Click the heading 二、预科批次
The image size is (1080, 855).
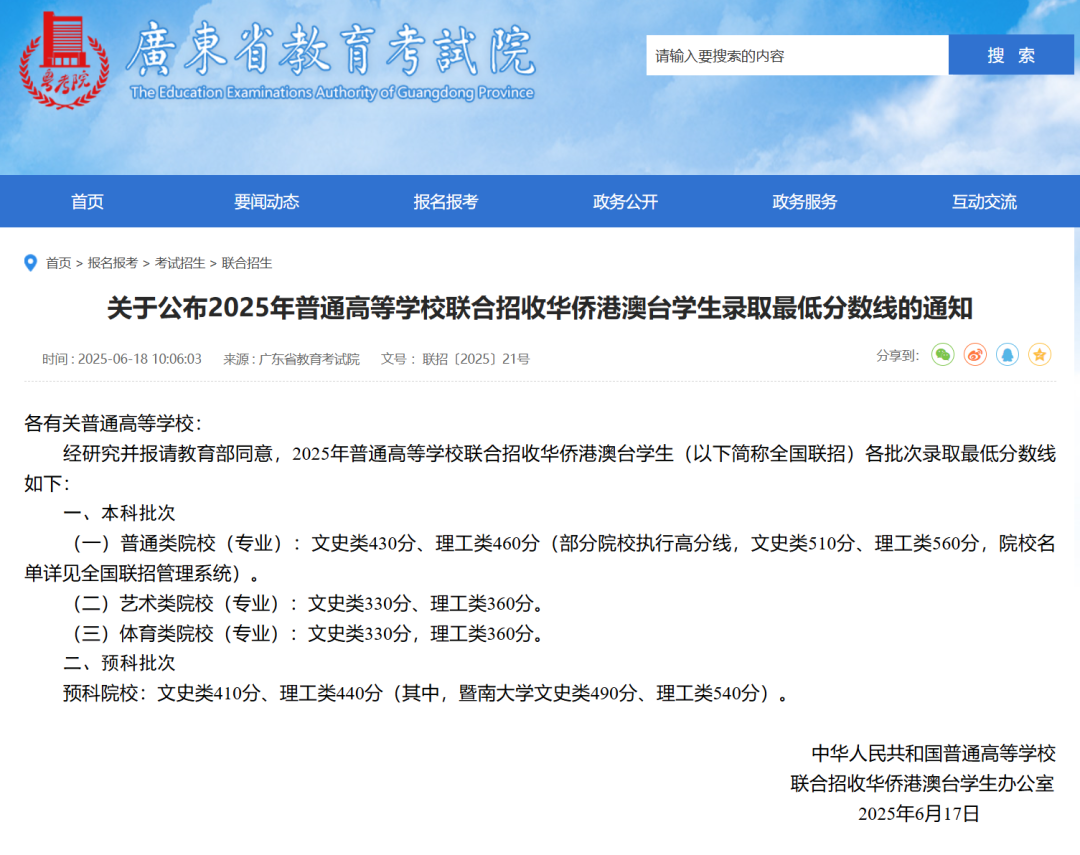(x=119, y=663)
